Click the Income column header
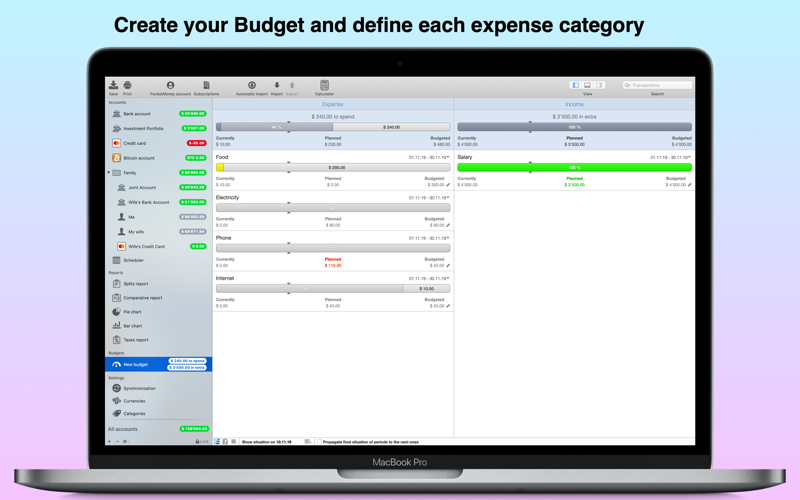Viewport: 800px width, 500px height. (x=574, y=104)
